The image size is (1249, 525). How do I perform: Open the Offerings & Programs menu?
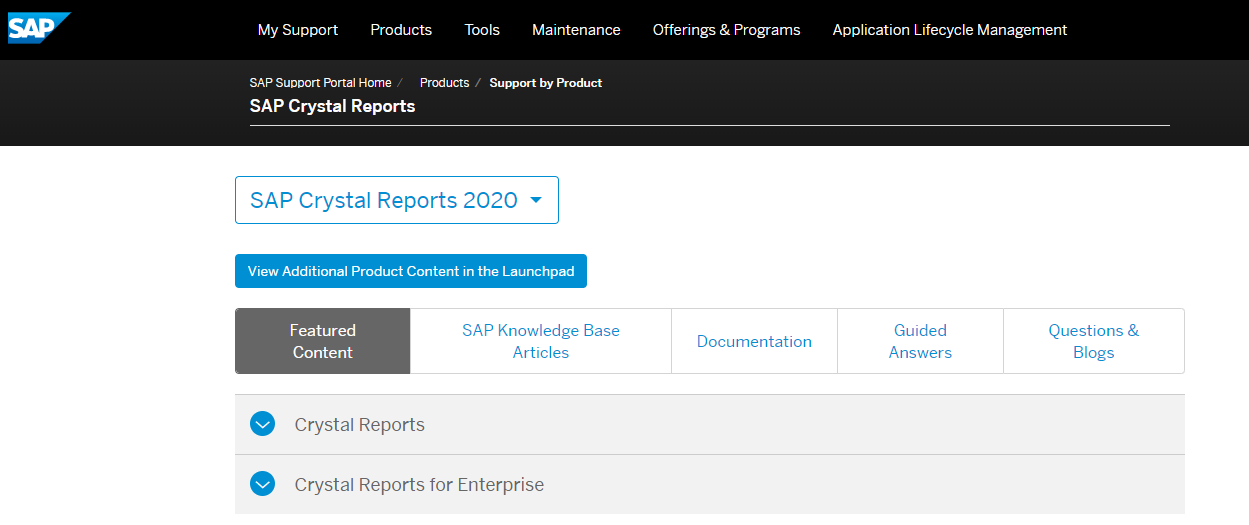726,30
